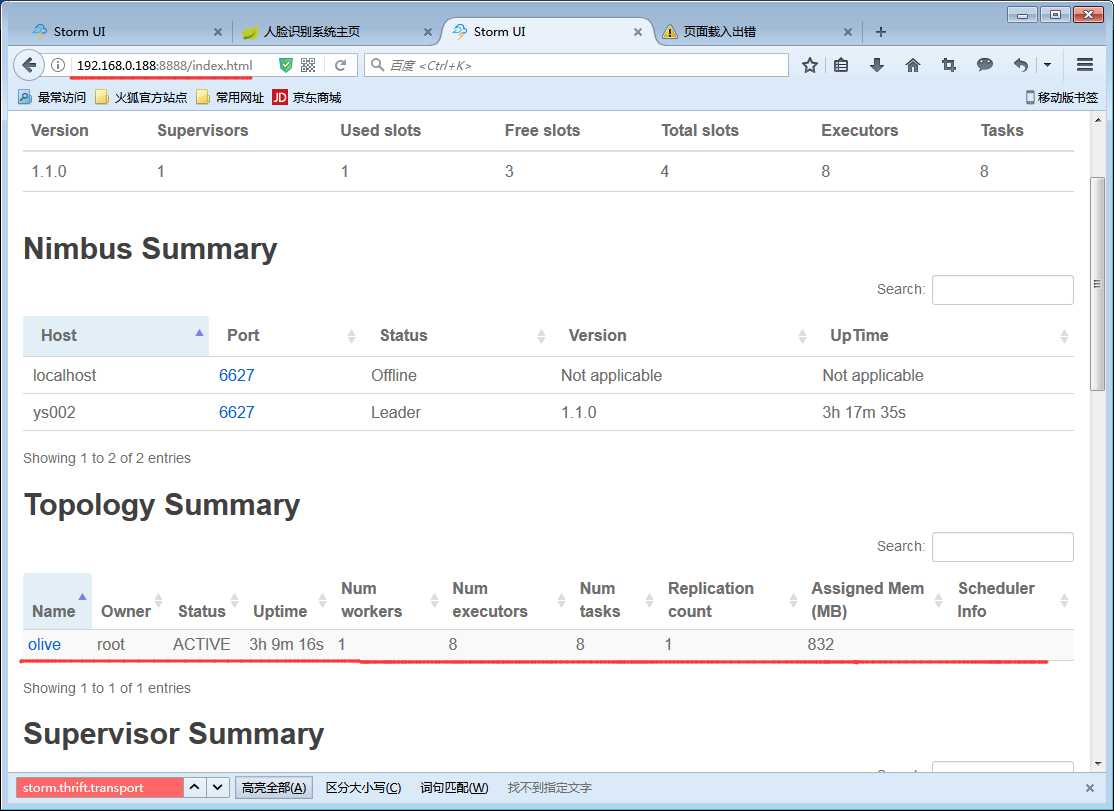Image resolution: width=1114 pixels, height=811 pixels.
Task: Open a new tab with plus button
Action: (x=881, y=32)
